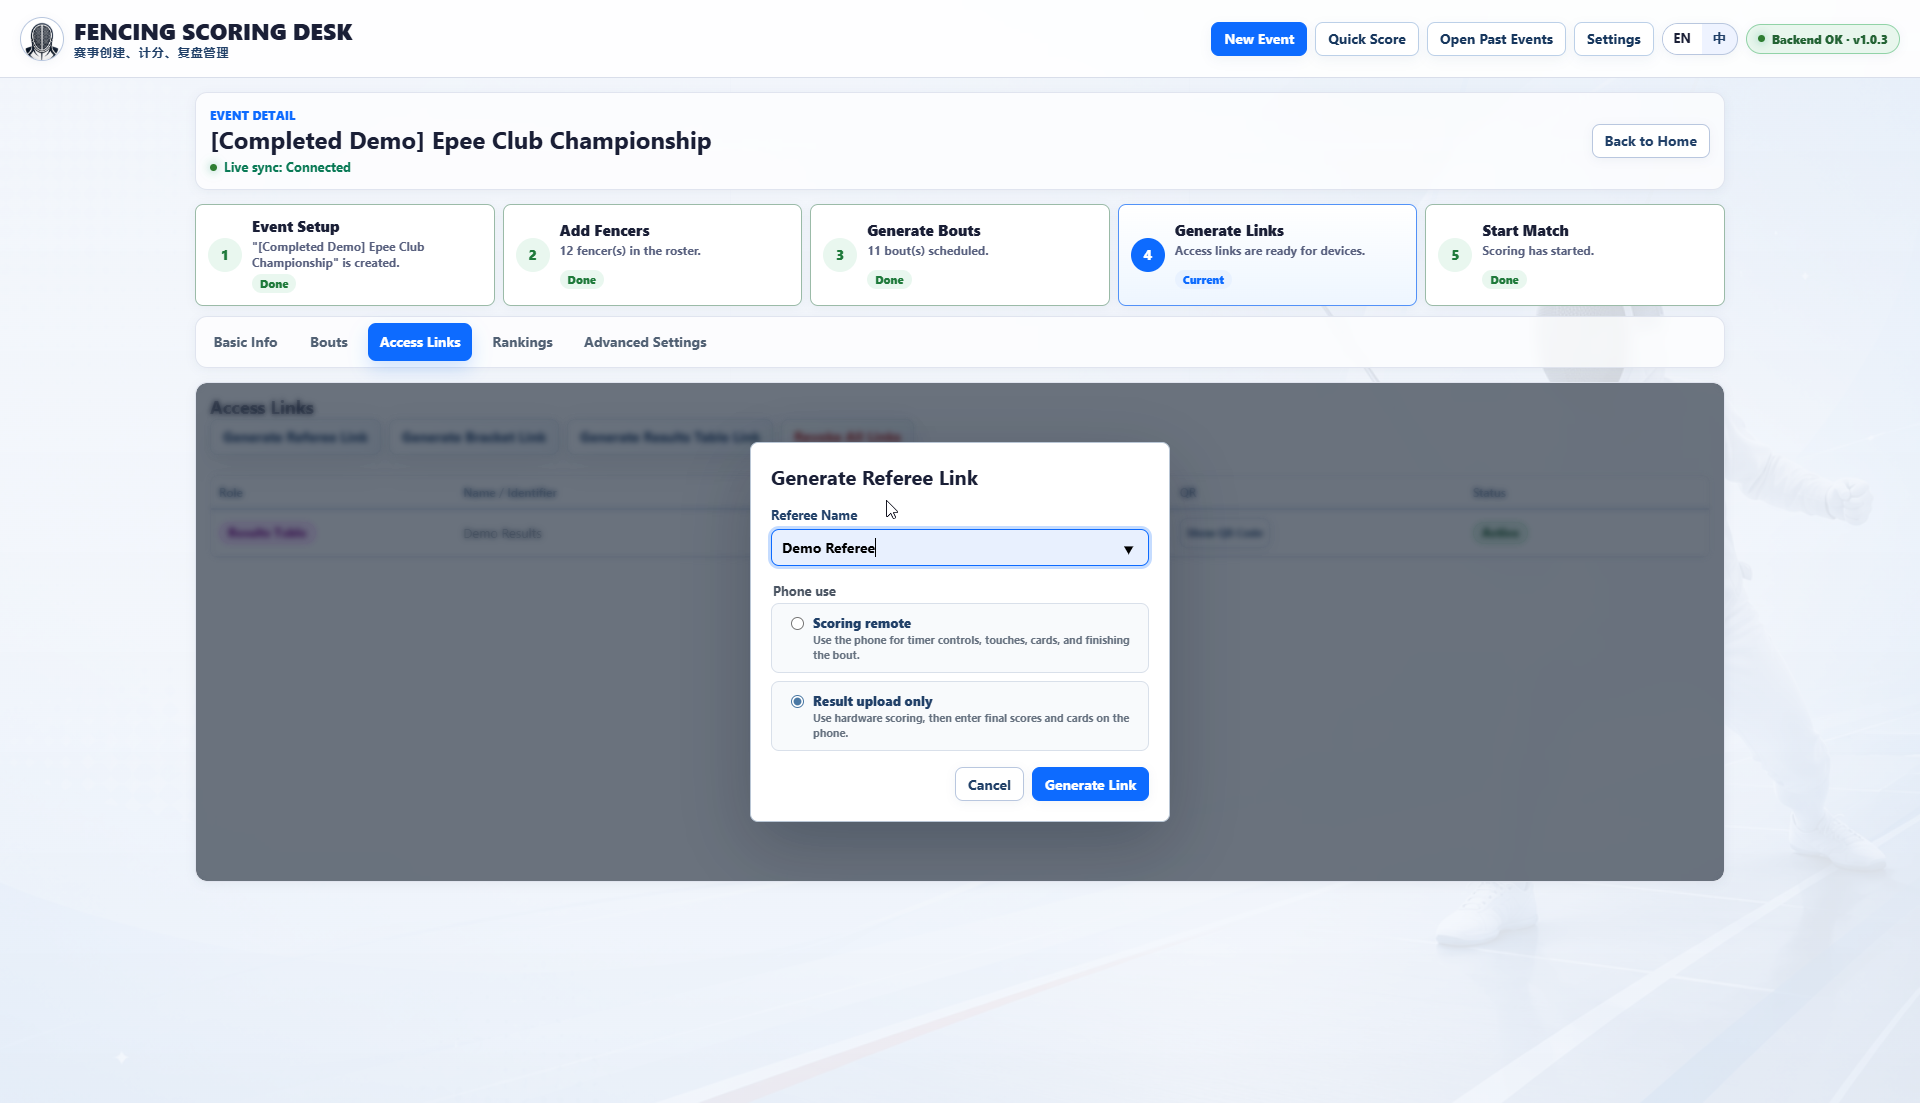Click the Done badge under Add Fencers

(x=581, y=280)
